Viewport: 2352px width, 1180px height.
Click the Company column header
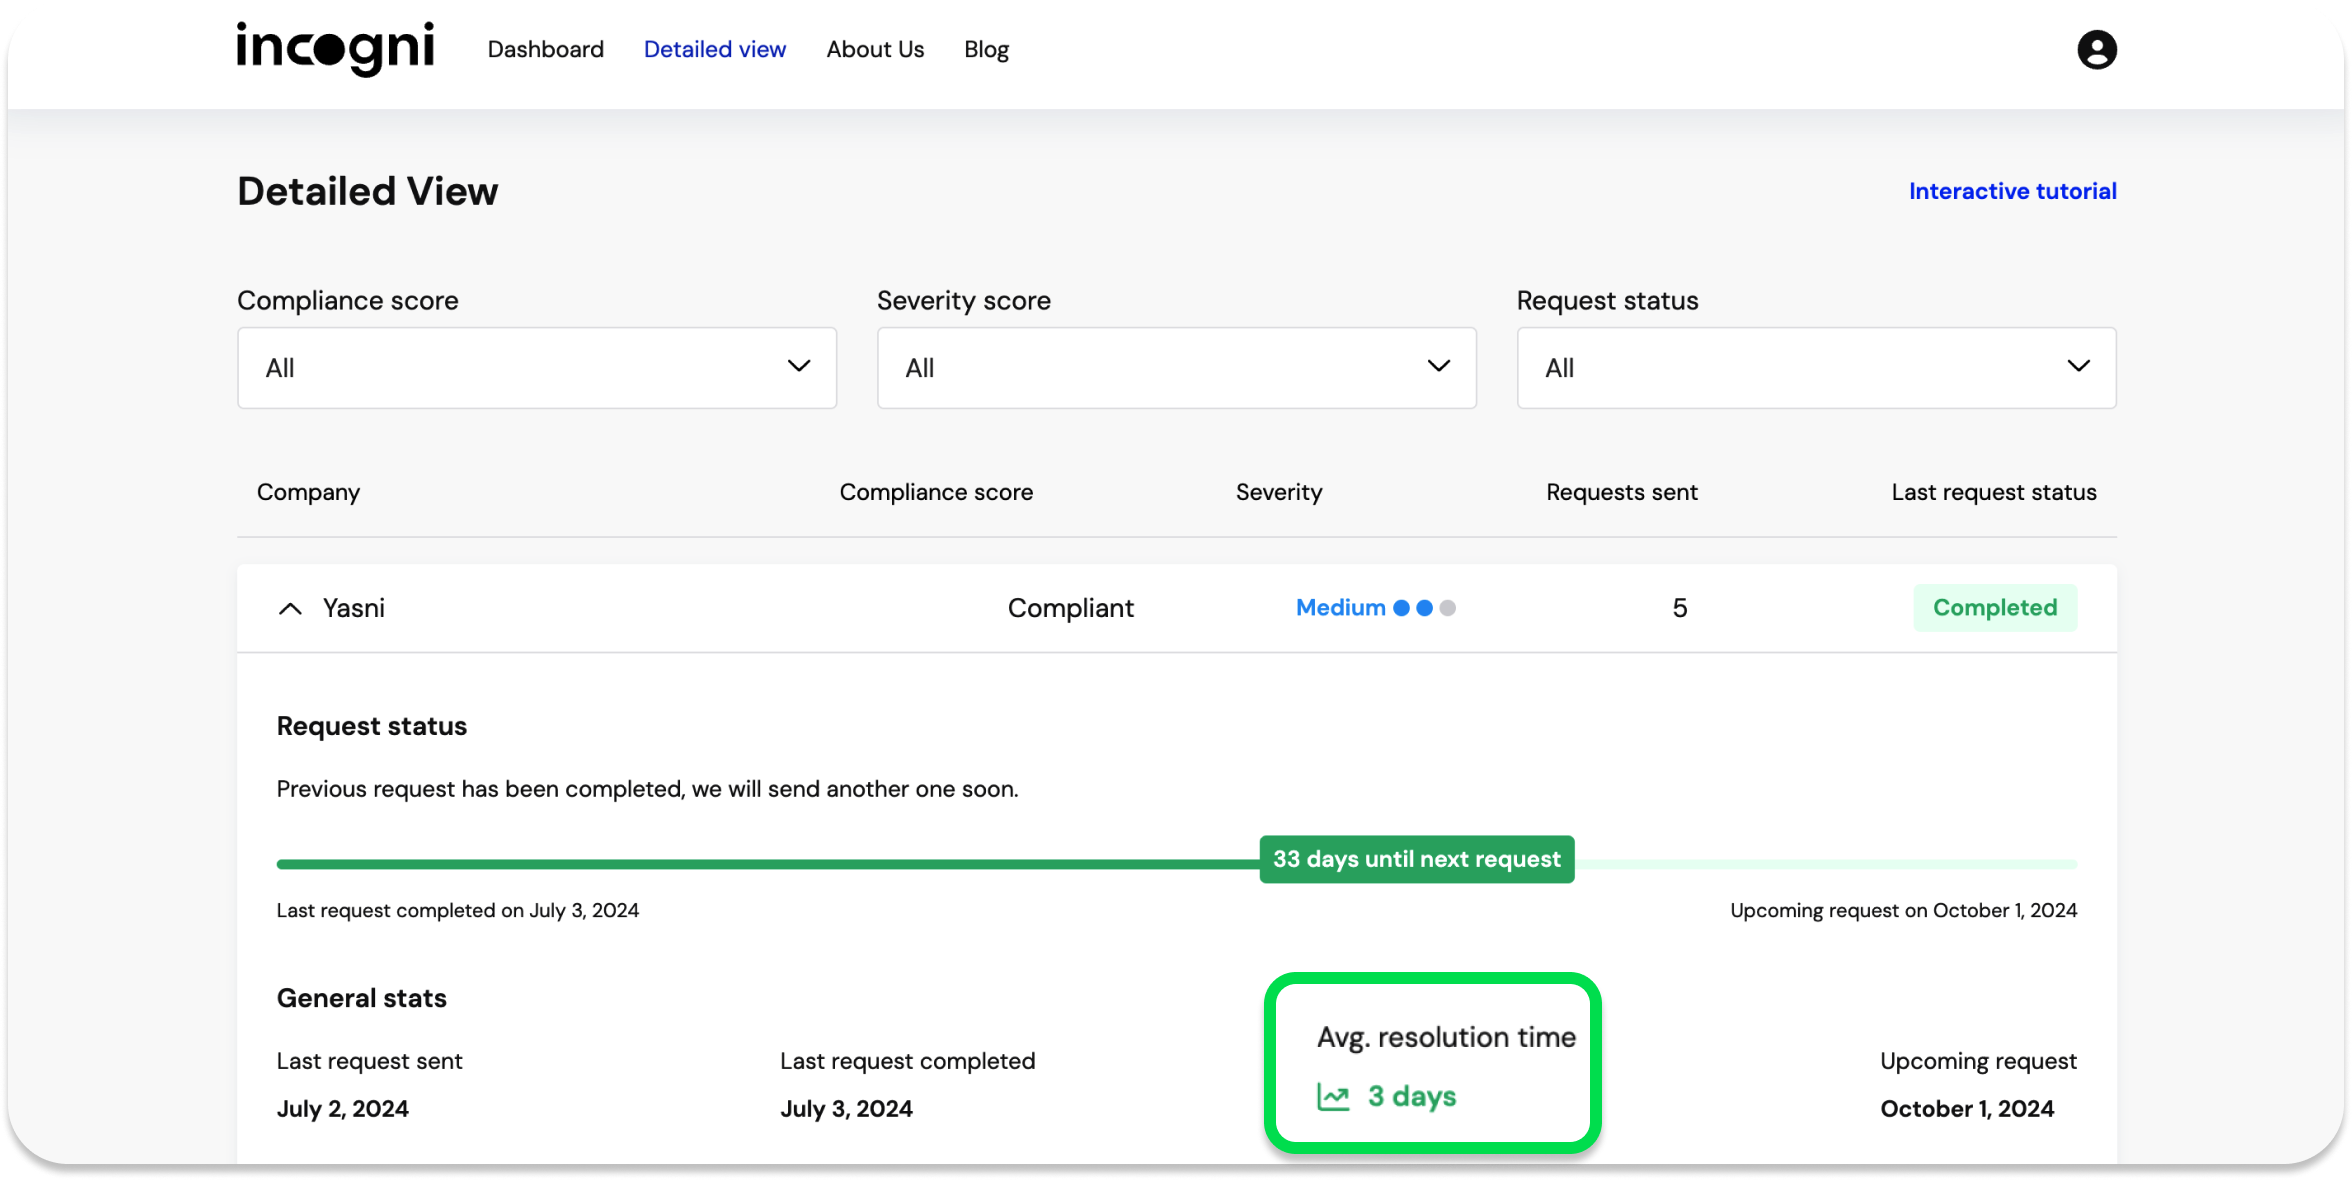[x=308, y=492]
